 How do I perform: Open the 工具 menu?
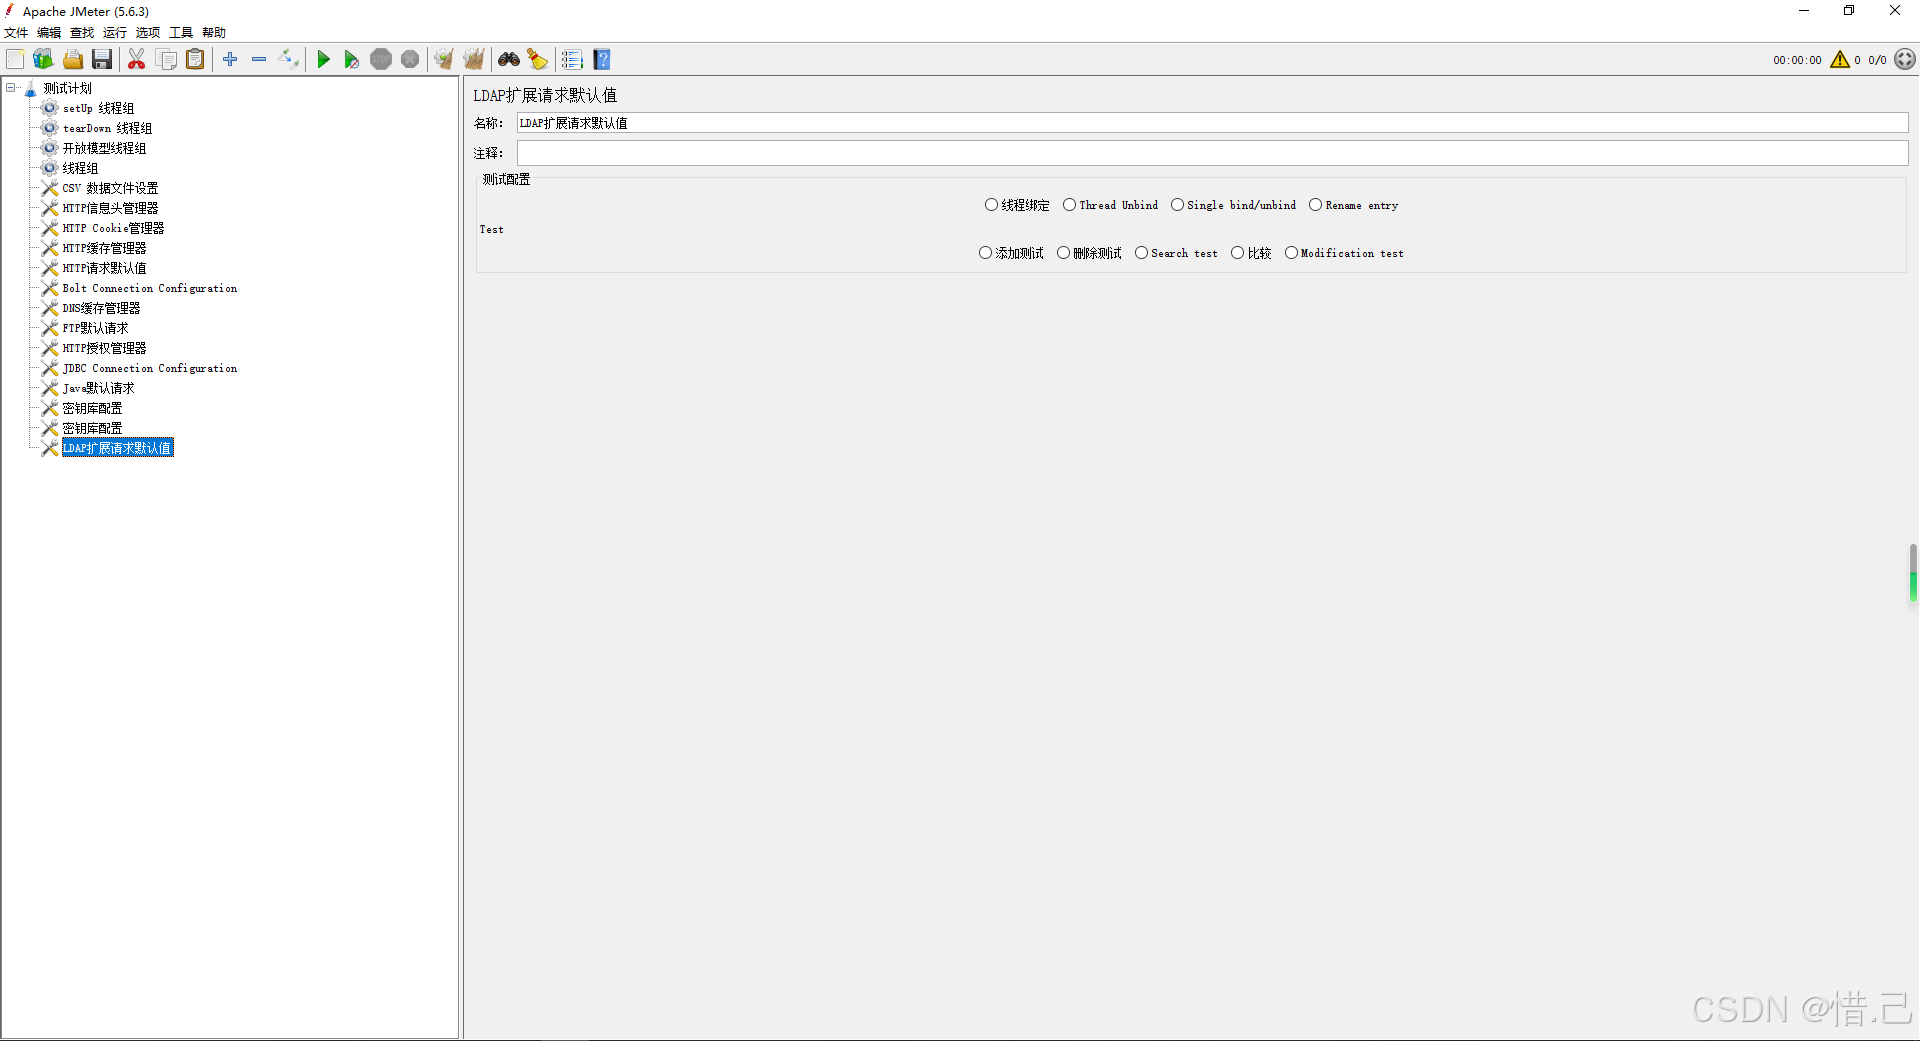click(181, 32)
